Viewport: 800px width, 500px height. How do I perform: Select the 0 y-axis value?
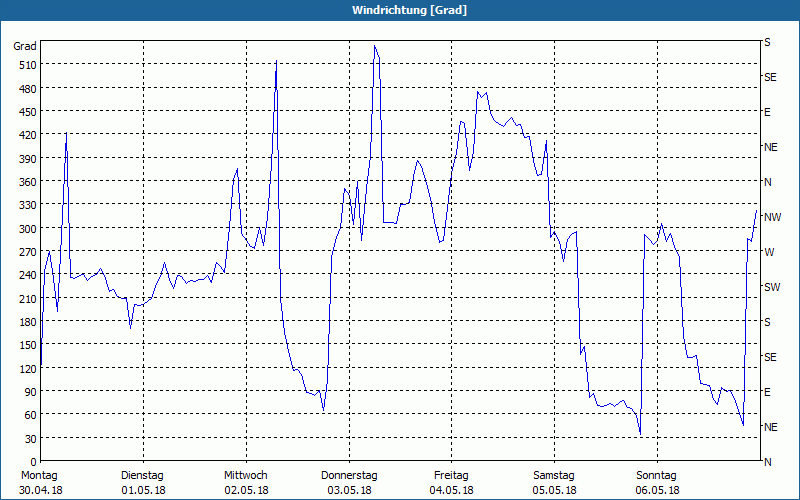pyautogui.click(x=34, y=462)
